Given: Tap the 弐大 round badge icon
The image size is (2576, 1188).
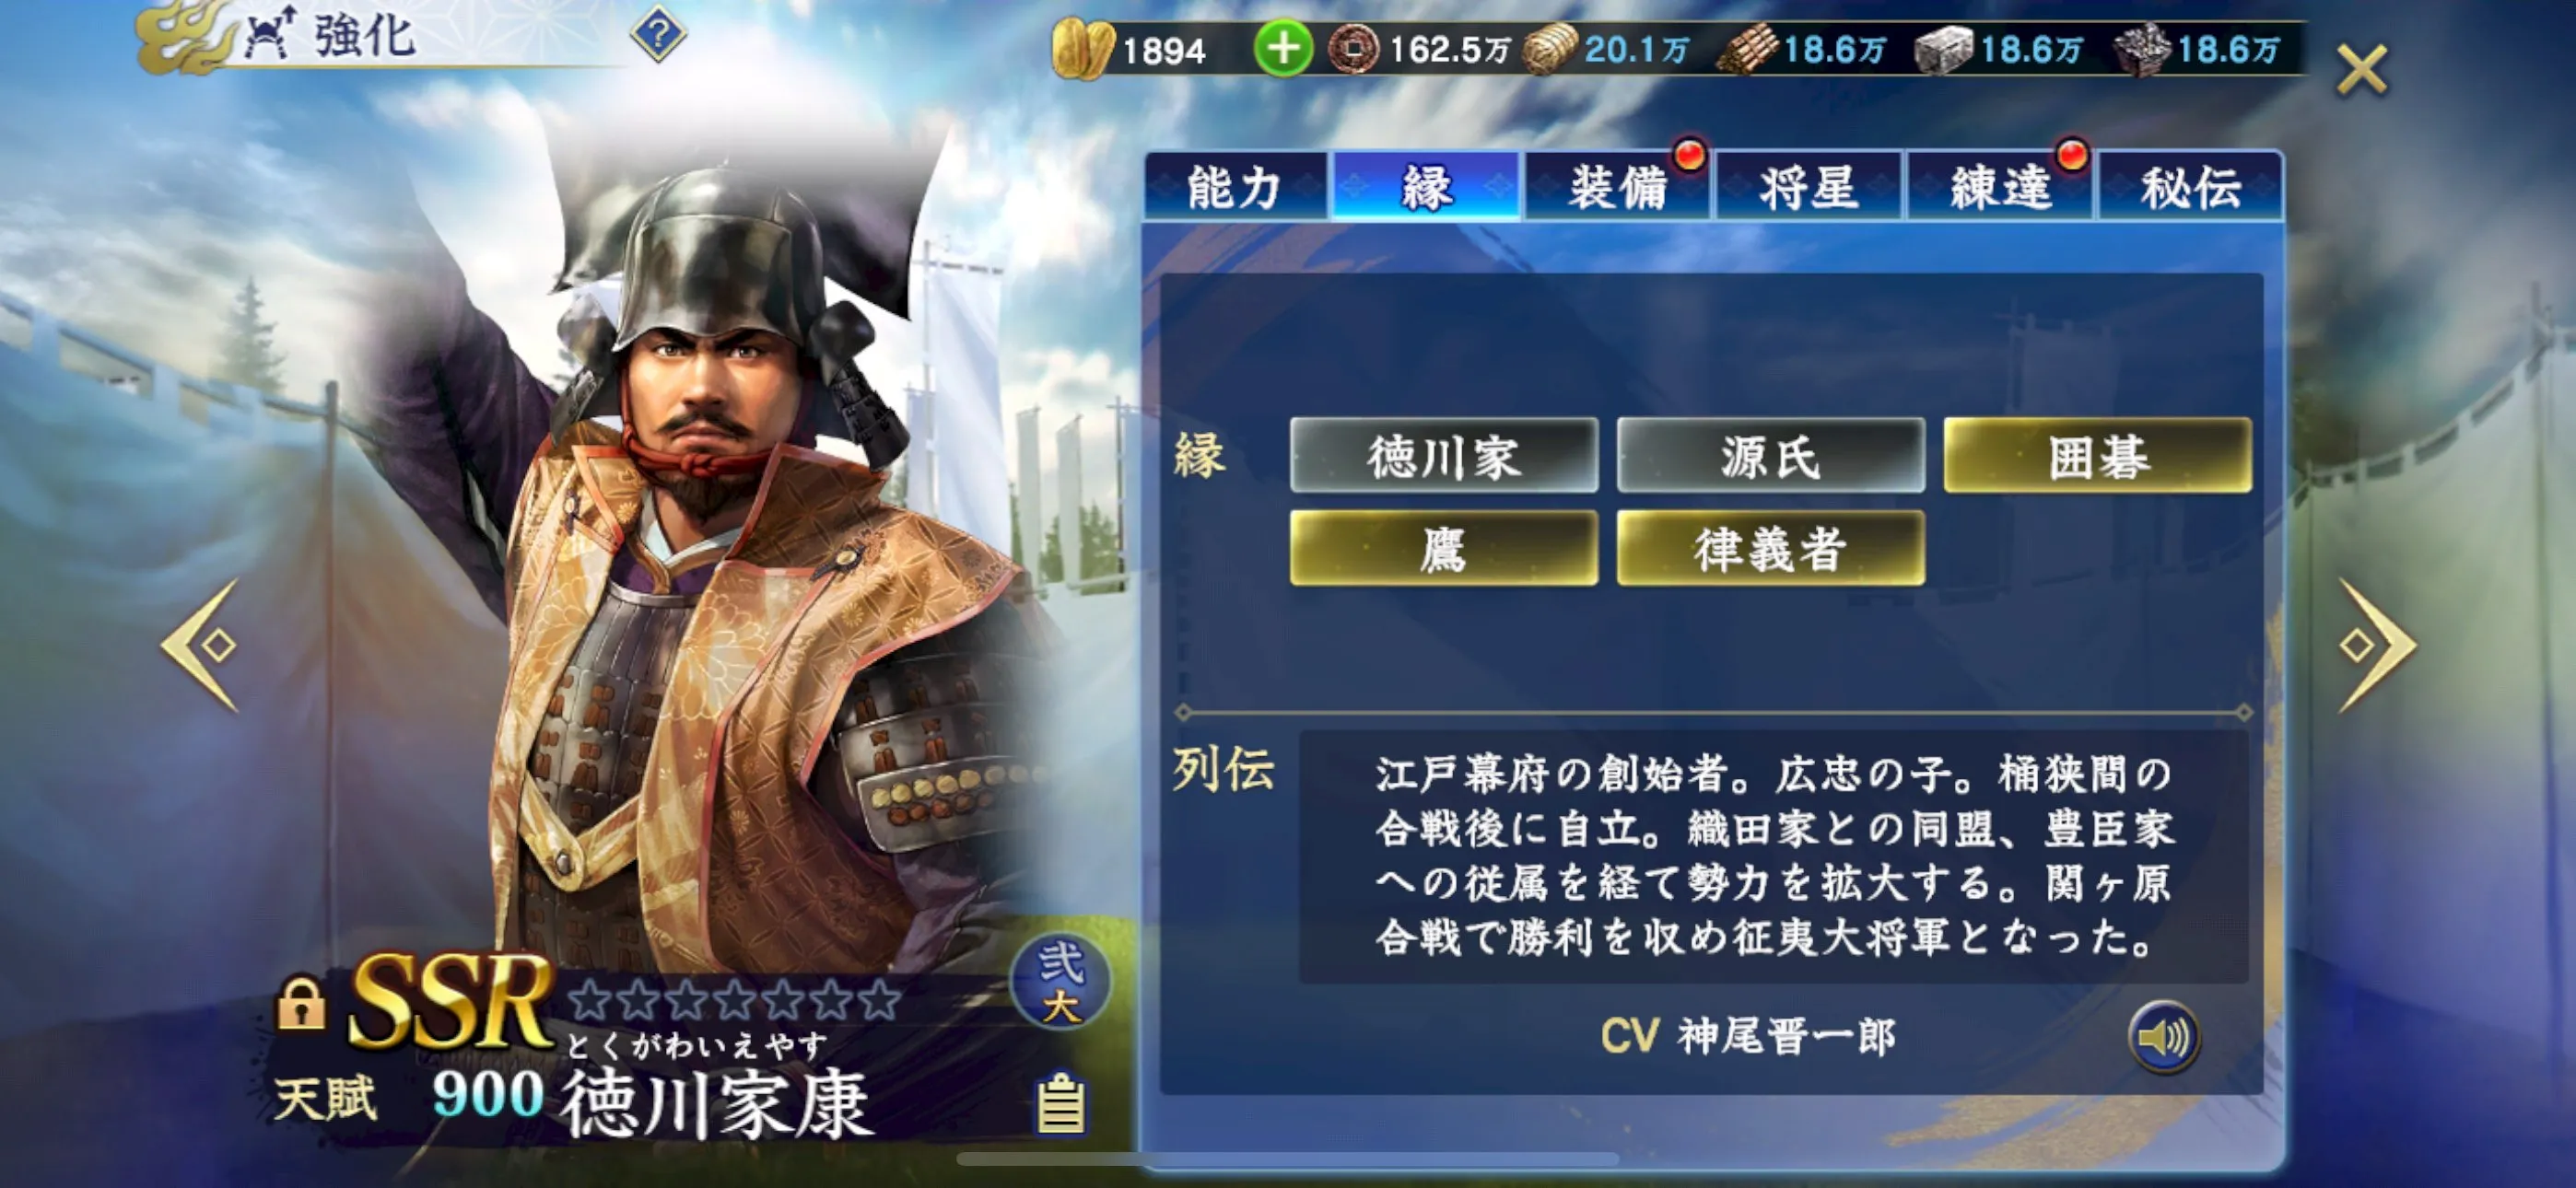Looking at the screenshot, I should click(x=1061, y=983).
